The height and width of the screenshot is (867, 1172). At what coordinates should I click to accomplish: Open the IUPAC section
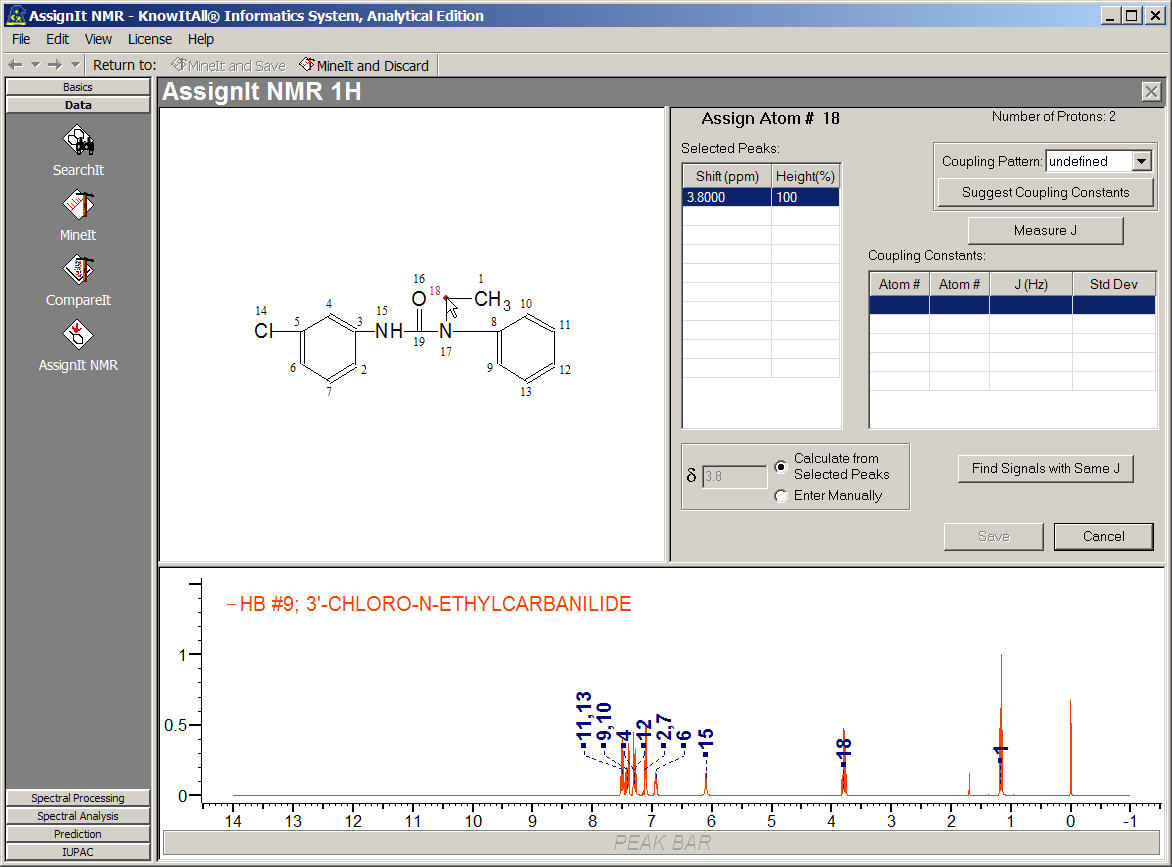pos(78,852)
